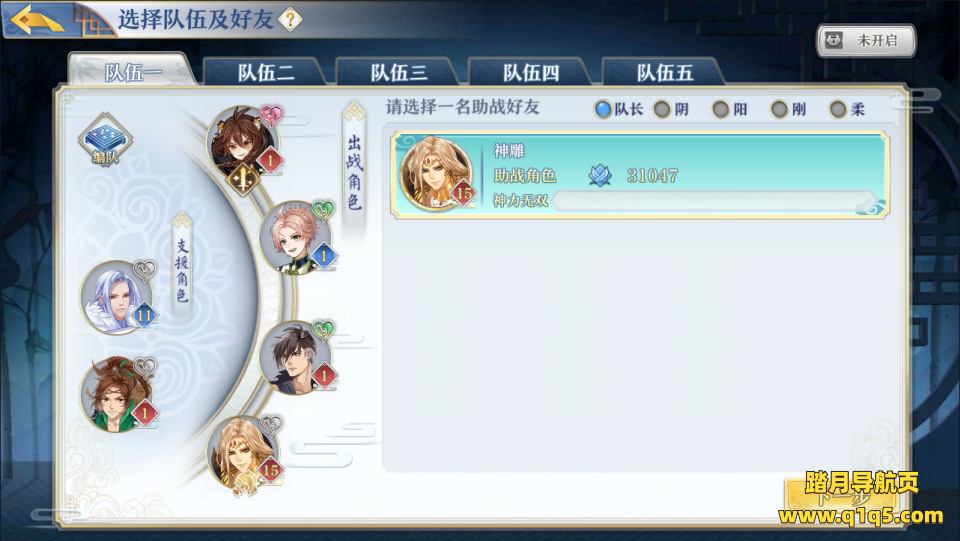The height and width of the screenshot is (541, 960).
Task: Click the blonde level 15 character in team arc
Action: pos(243,453)
